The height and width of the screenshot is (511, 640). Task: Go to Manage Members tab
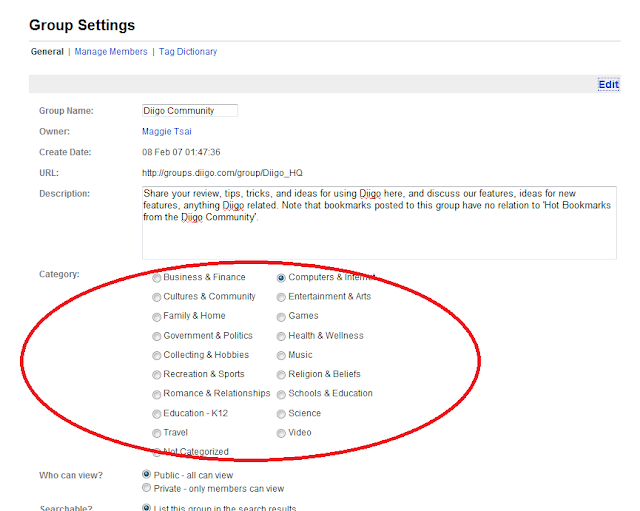[x=111, y=52]
